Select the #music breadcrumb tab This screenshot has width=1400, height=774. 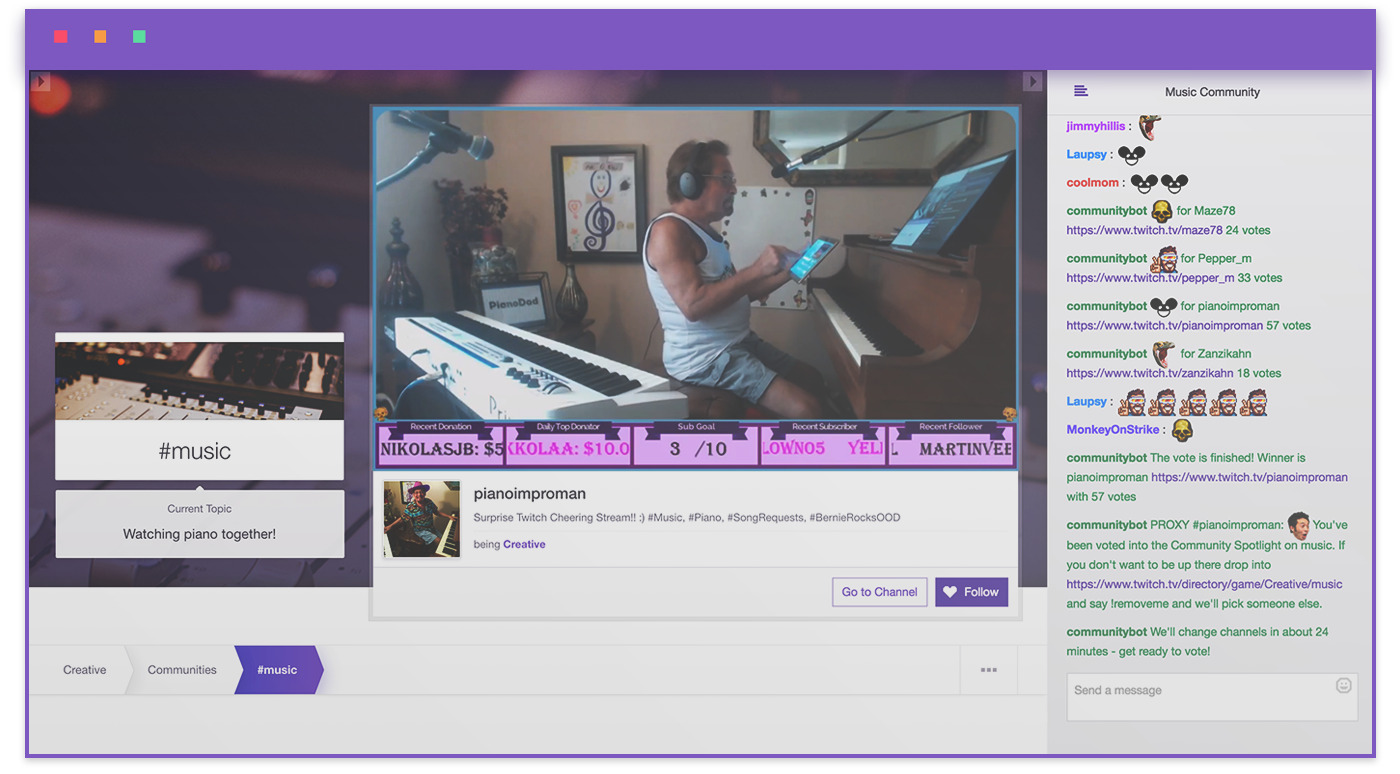pyautogui.click(x=277, y=670)
